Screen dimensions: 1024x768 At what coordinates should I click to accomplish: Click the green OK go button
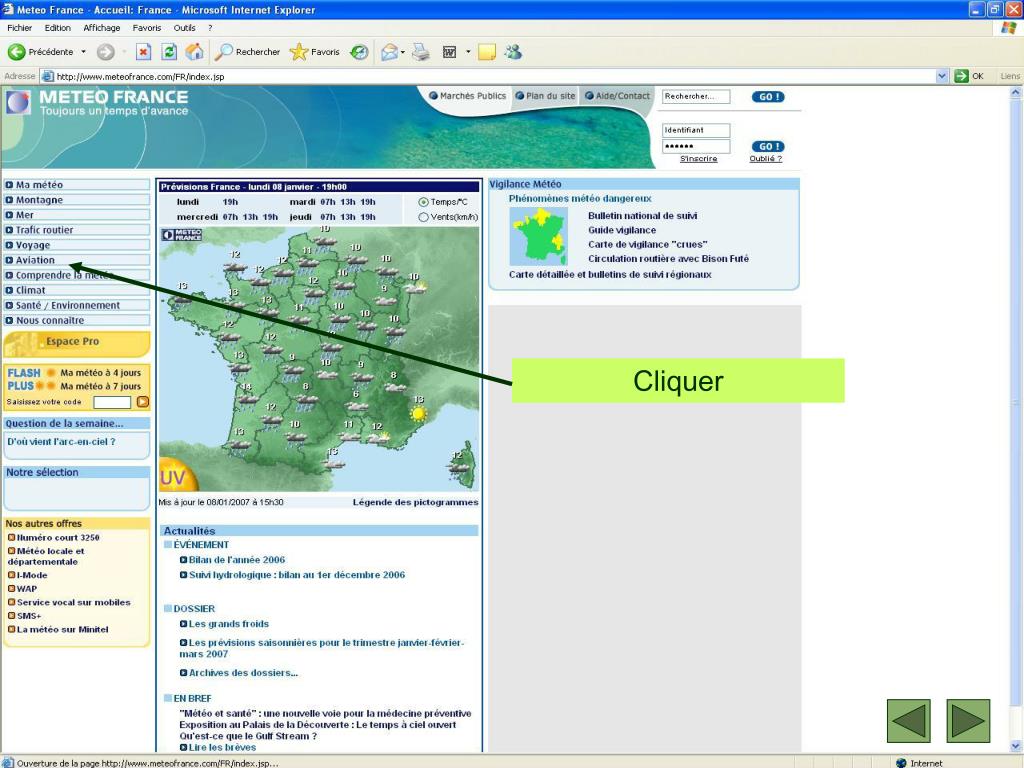(x=968, y=76)
